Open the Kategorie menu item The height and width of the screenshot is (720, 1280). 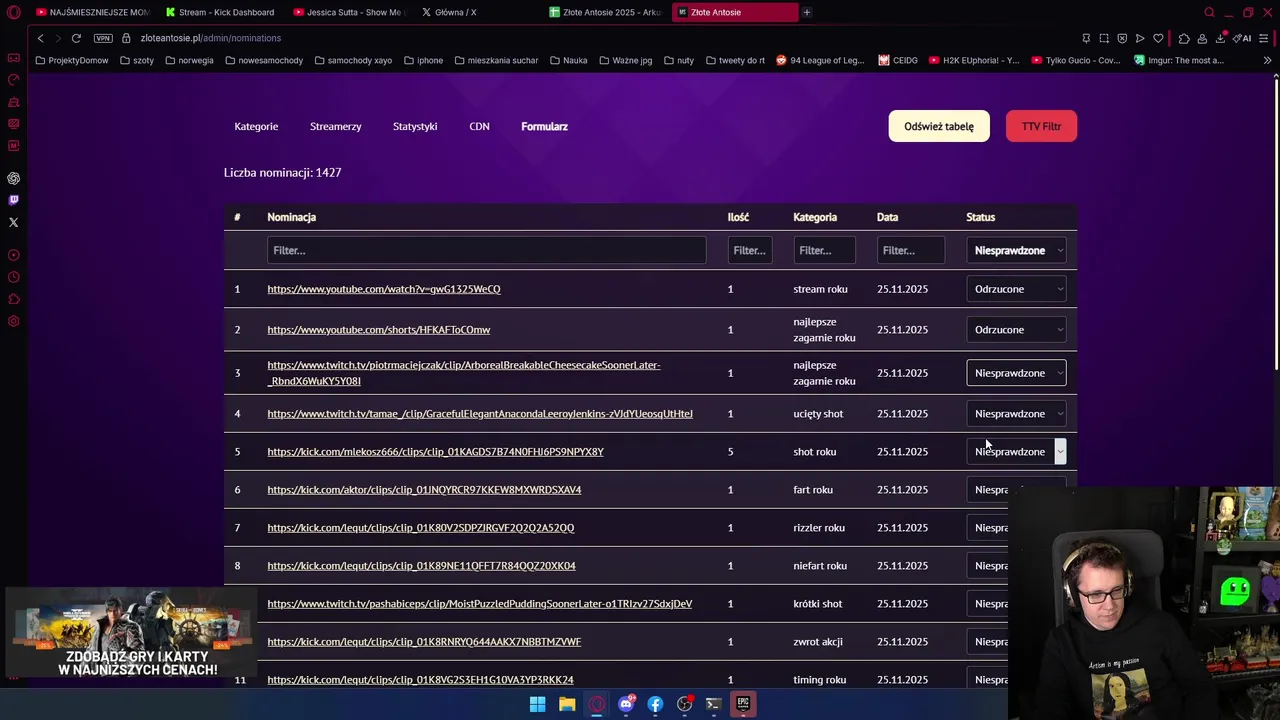click(x=256, y=127)
